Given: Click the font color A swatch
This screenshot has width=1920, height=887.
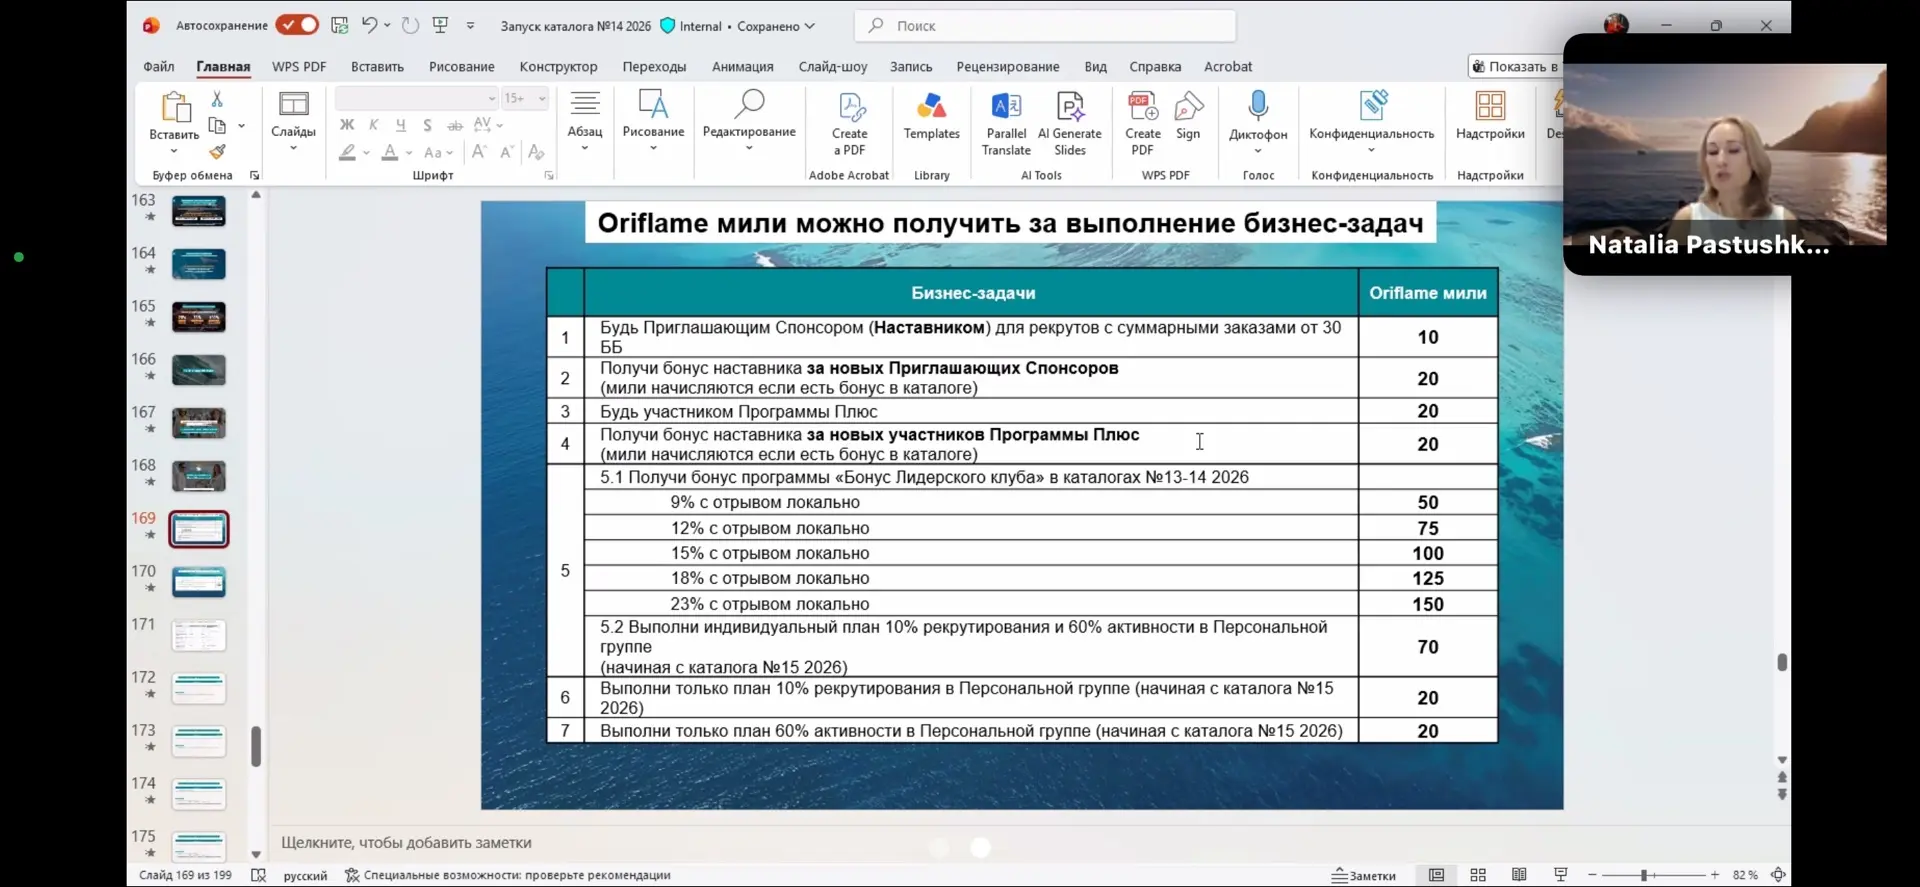Looking at the screenshot, I should [x=390, y=152].
